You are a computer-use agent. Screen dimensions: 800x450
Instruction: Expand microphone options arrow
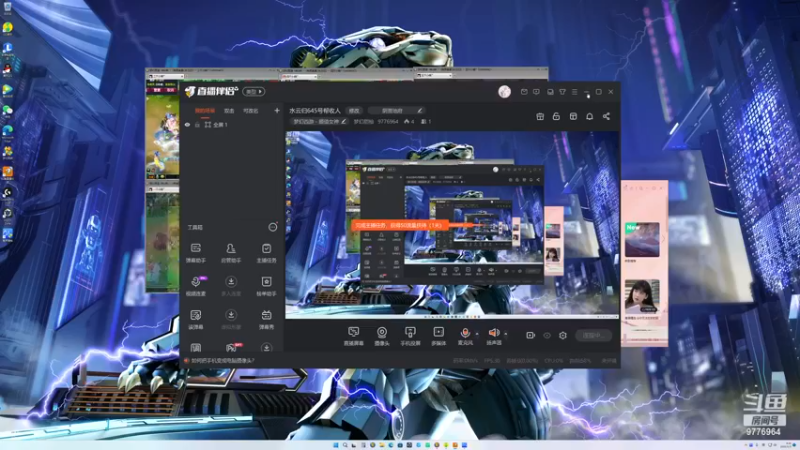477,334
